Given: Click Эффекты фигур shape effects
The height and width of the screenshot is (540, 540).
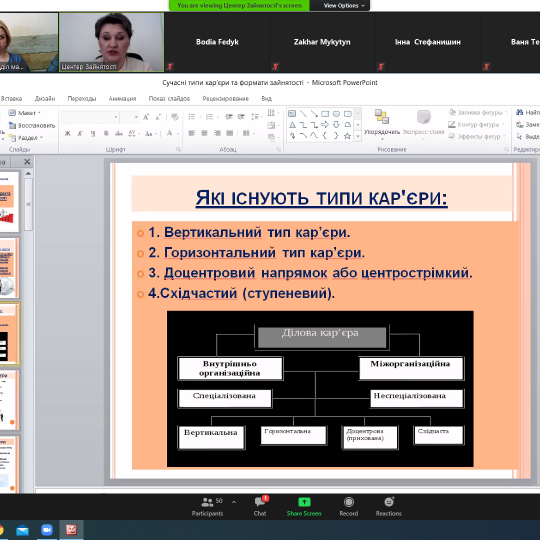Looking at the screenshot, I should pyautogui.click(x=477, y=136).
